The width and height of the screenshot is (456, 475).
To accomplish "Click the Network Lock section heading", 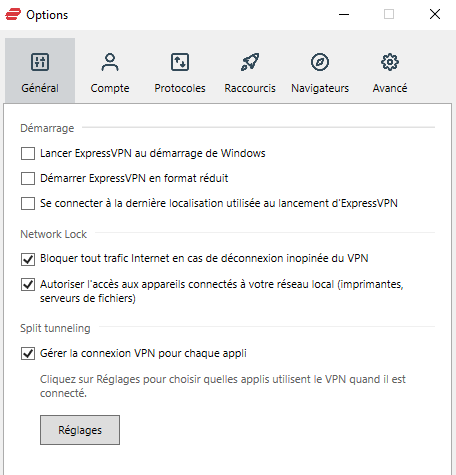I will (x=54, y=234).
